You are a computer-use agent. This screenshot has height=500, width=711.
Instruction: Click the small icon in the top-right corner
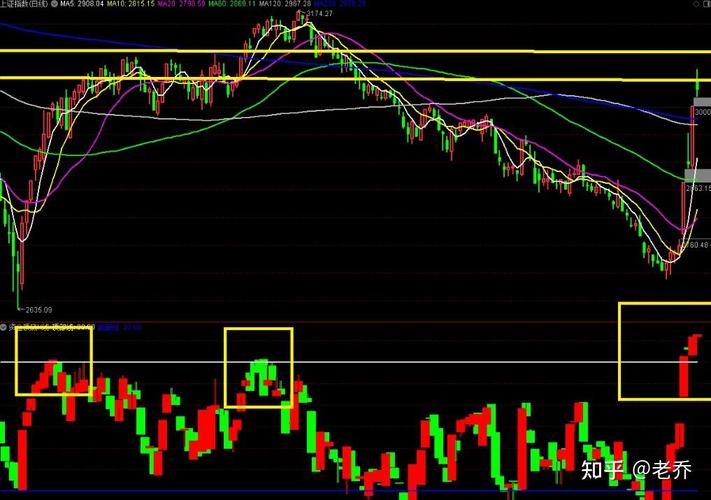[704, 5]
